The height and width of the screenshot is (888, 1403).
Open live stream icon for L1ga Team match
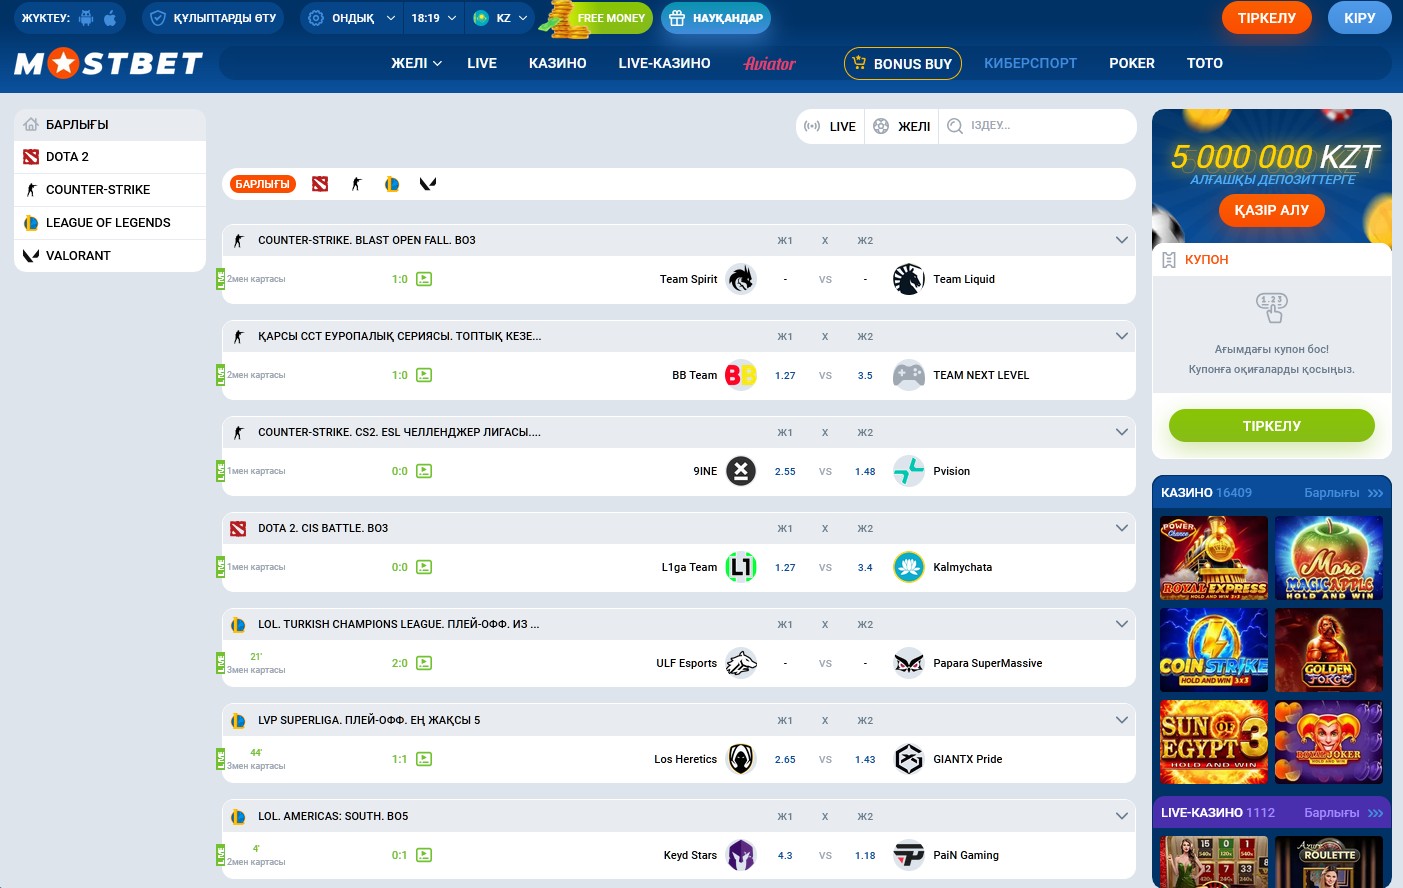tap(424, 567)
